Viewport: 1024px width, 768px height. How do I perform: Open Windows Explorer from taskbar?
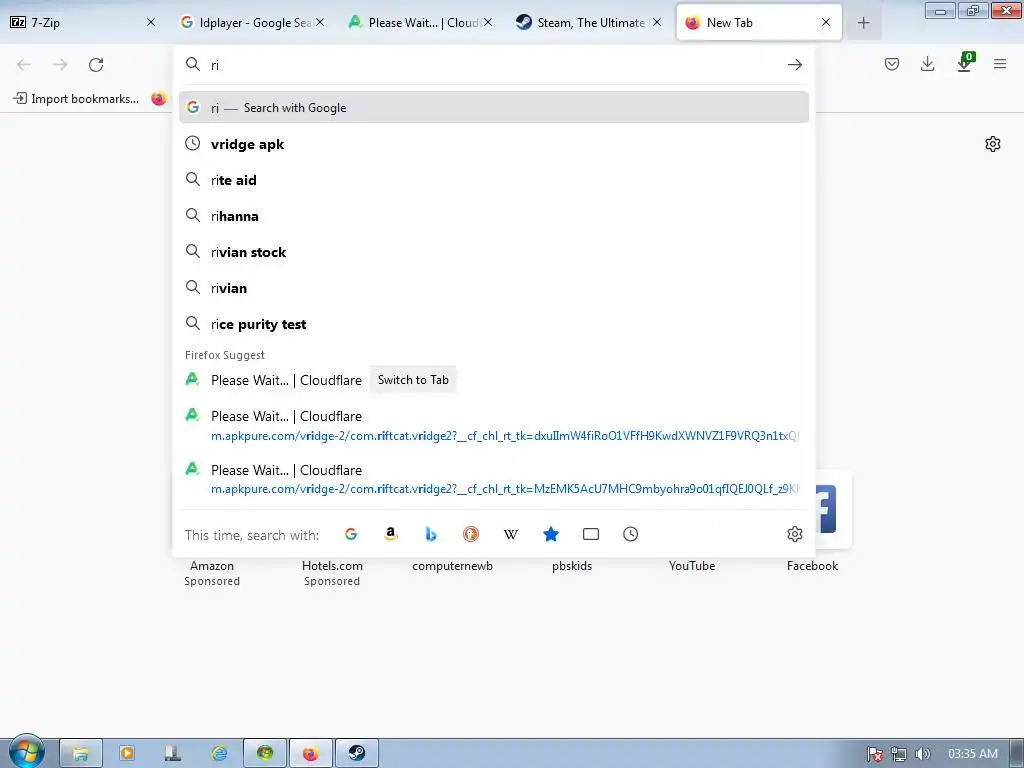[80, 753]
